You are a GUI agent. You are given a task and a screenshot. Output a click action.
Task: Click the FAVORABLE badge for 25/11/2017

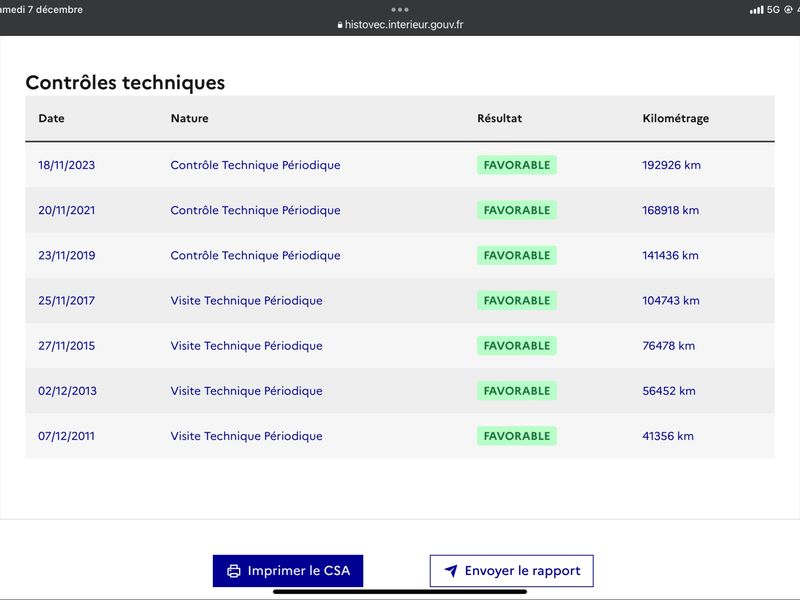pyautogui.click(x=517, y=301)
